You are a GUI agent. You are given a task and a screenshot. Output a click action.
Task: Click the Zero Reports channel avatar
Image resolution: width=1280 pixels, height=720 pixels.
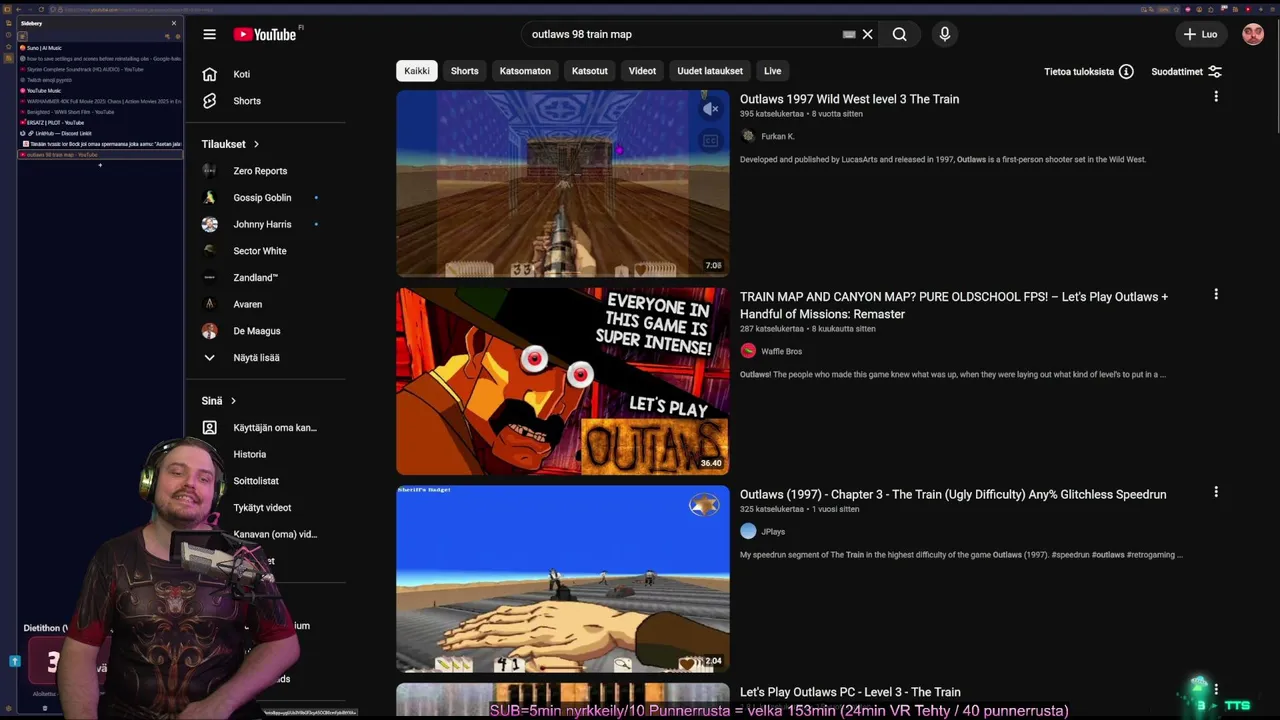[x=209, y=171]
